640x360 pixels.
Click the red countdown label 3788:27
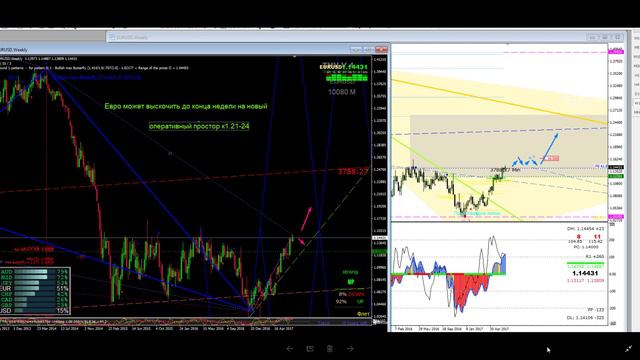point(353,171)
